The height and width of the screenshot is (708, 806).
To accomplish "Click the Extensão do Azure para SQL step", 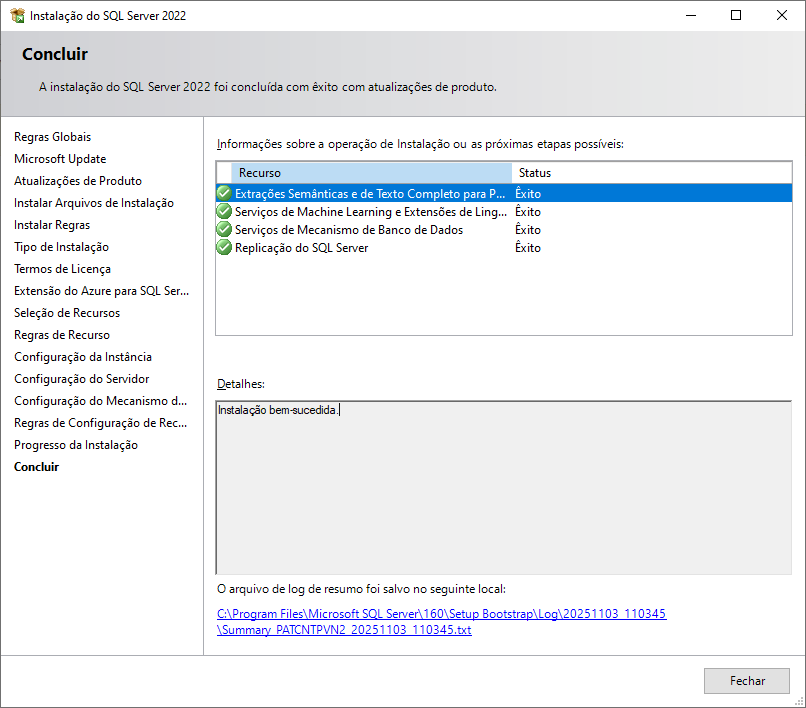I will pos(101,291).
